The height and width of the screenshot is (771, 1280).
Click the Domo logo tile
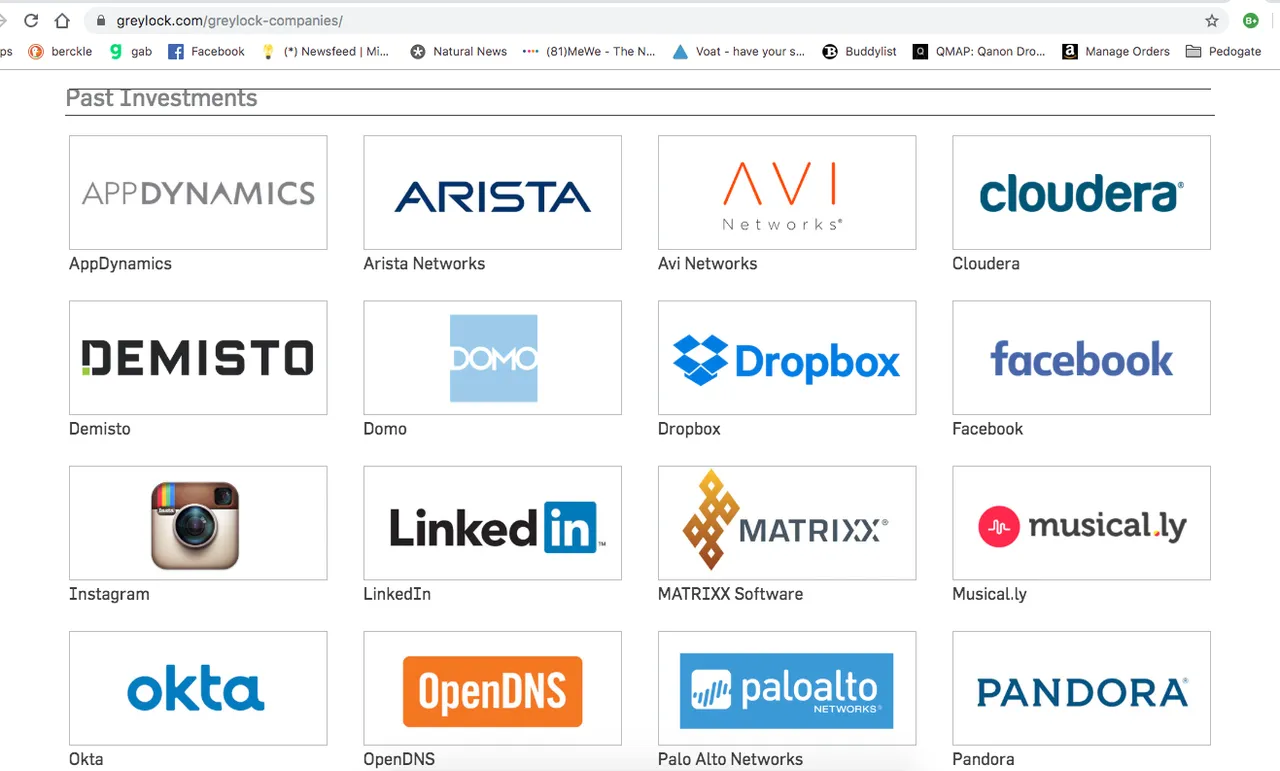click(x=492, y=358)
